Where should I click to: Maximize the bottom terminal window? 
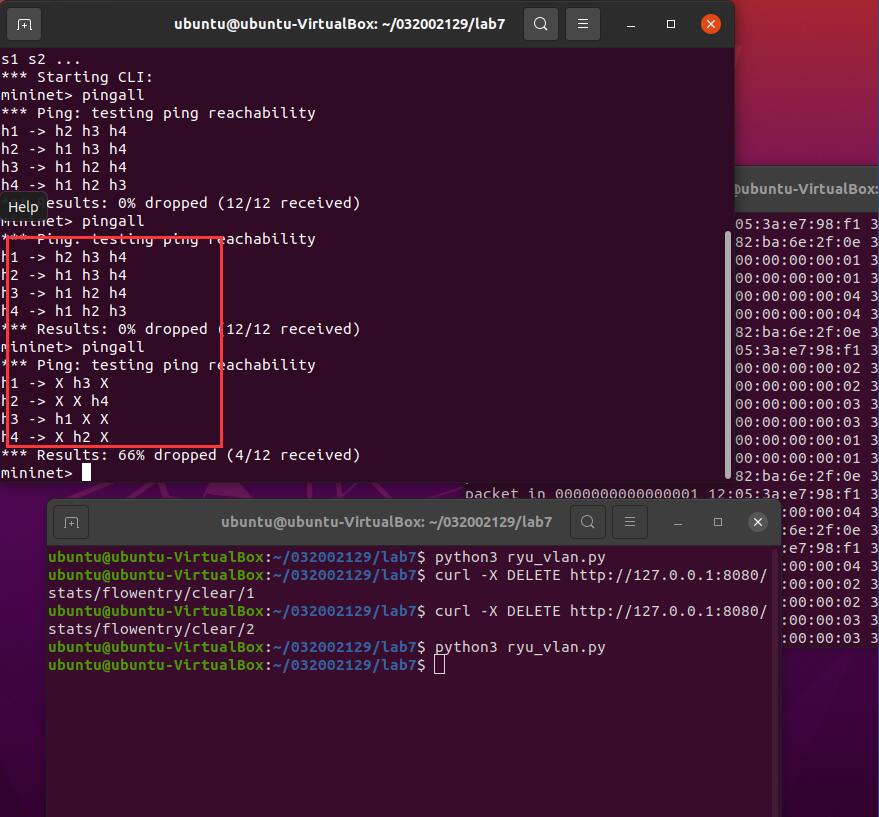click(x=718, y=522)
